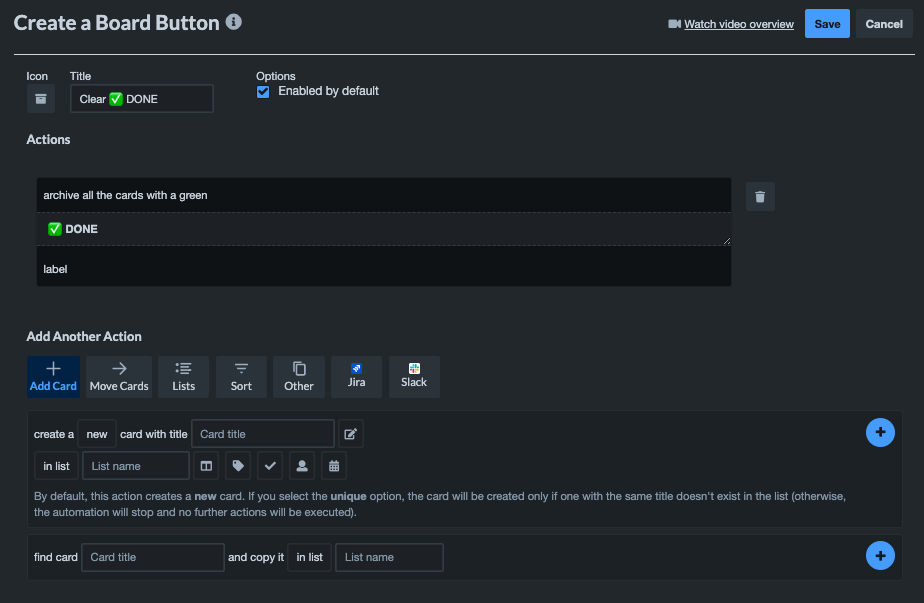
Task: Switch to the Other actions tab
Action: [299, 377]
